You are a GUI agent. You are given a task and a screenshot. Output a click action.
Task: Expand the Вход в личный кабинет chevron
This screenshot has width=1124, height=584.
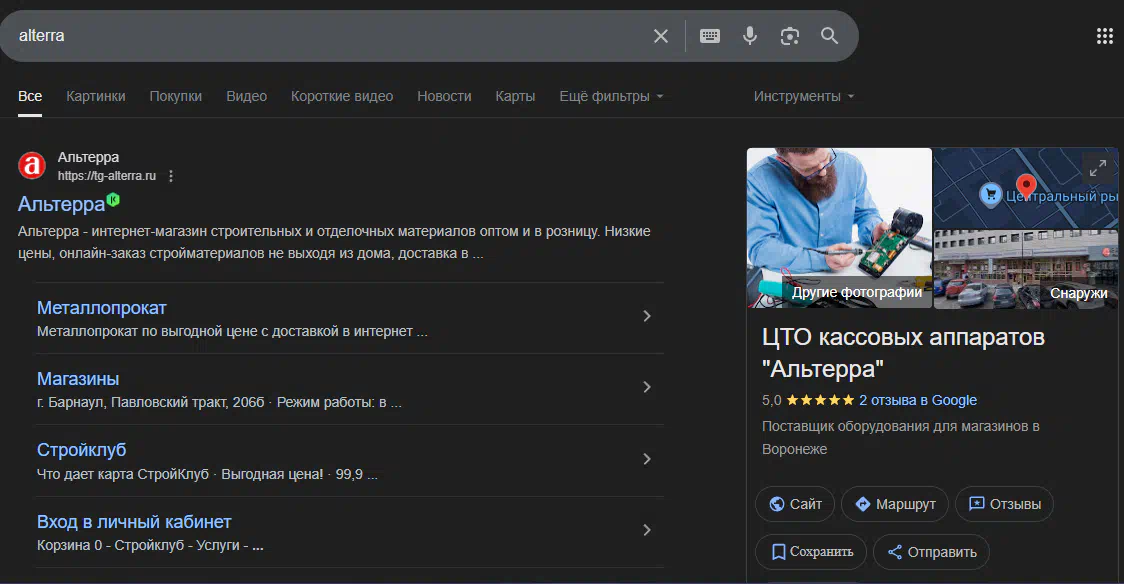(647, 530)
